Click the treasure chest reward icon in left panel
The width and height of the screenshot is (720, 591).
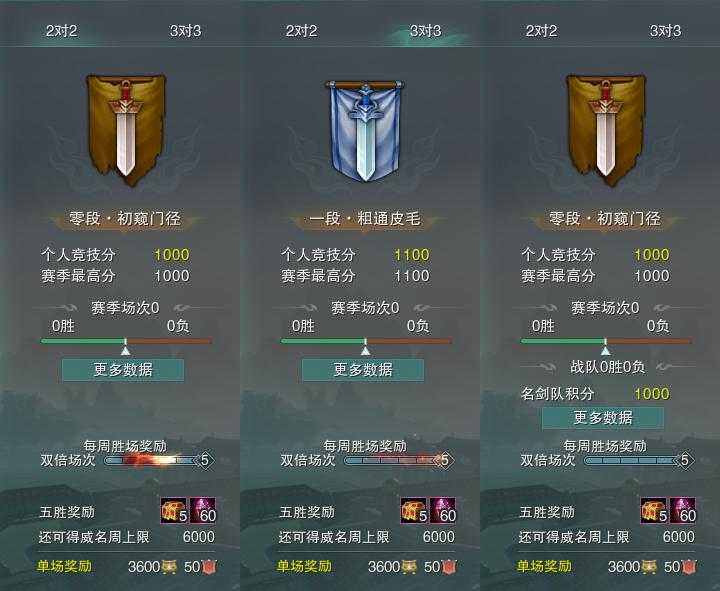pyautogui.click(x=174, y=511)
